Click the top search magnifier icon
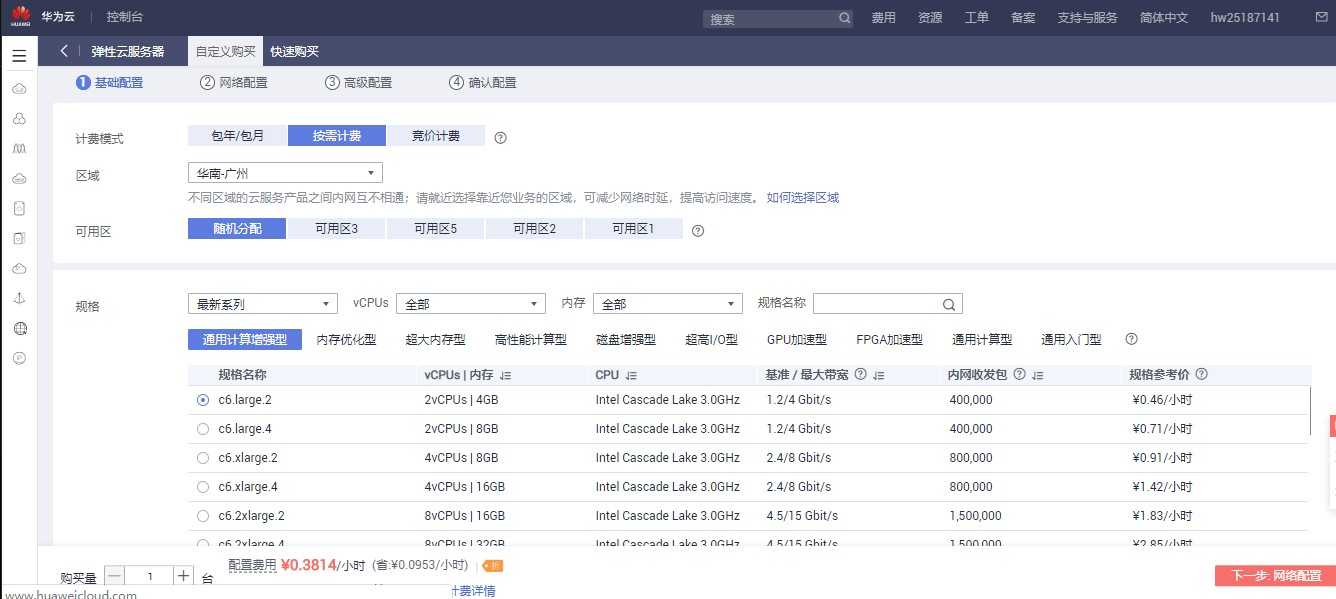The image size is (1336, 599). click(845, 18)
